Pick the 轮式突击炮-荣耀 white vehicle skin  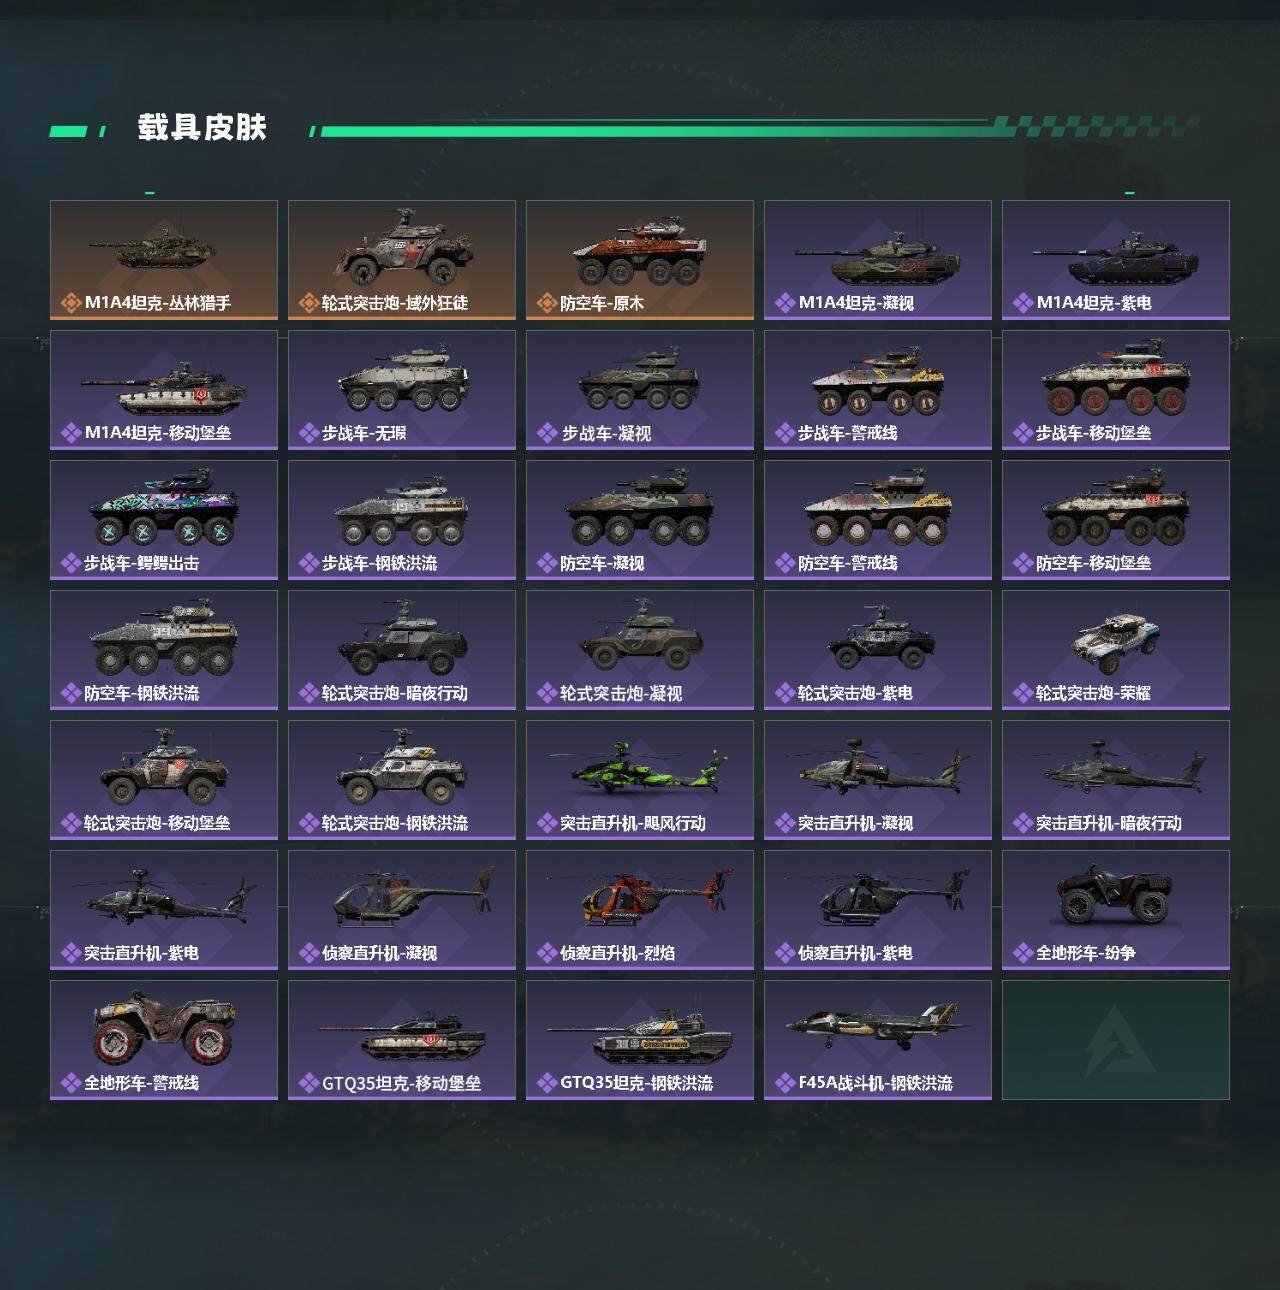[1116, 650]
